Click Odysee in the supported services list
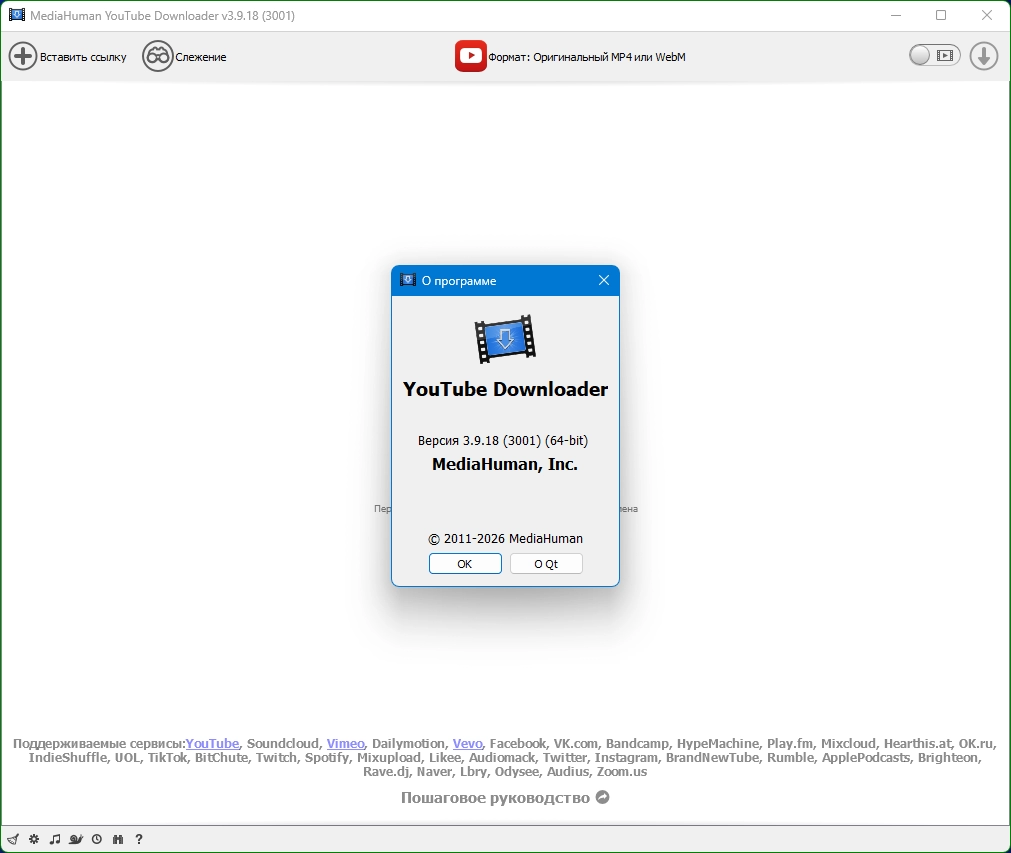Viewport: 1011px width, 853px height. (516, 772)
